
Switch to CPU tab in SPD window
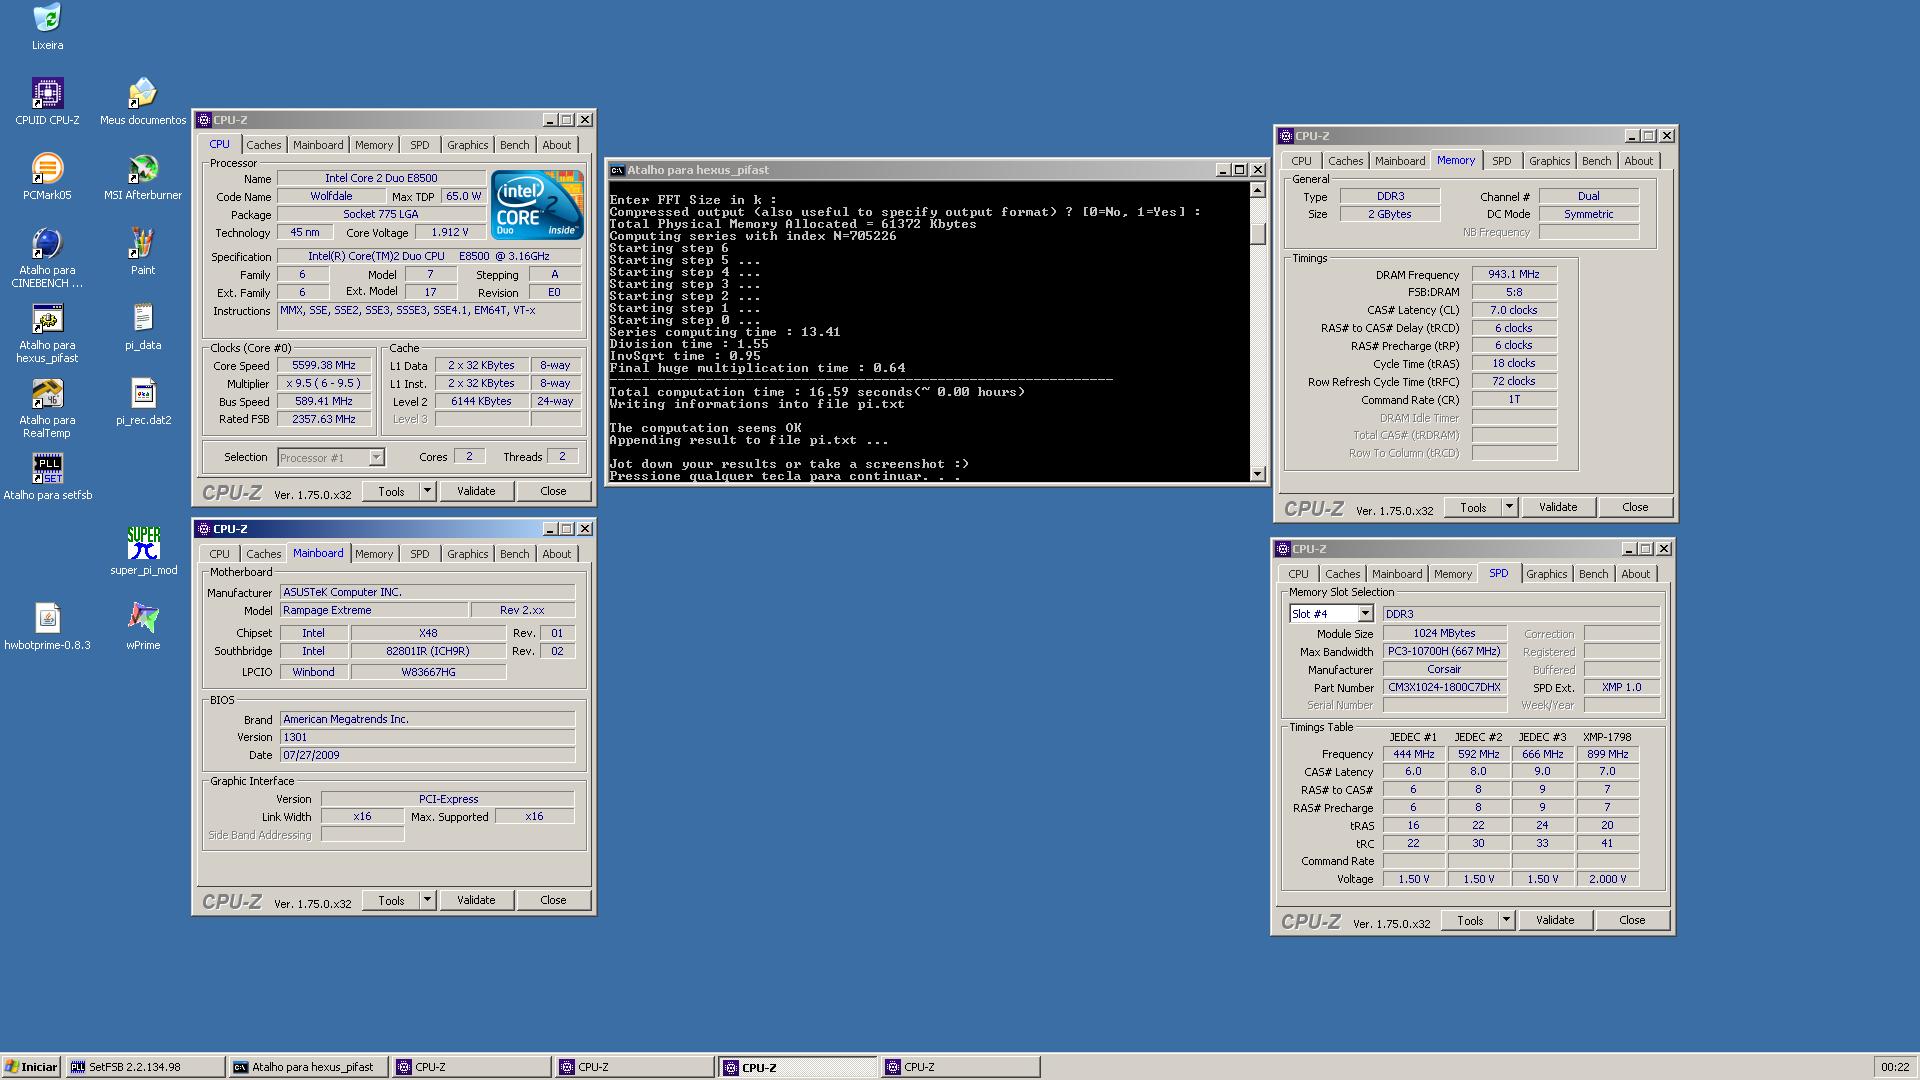point(1298,574)
